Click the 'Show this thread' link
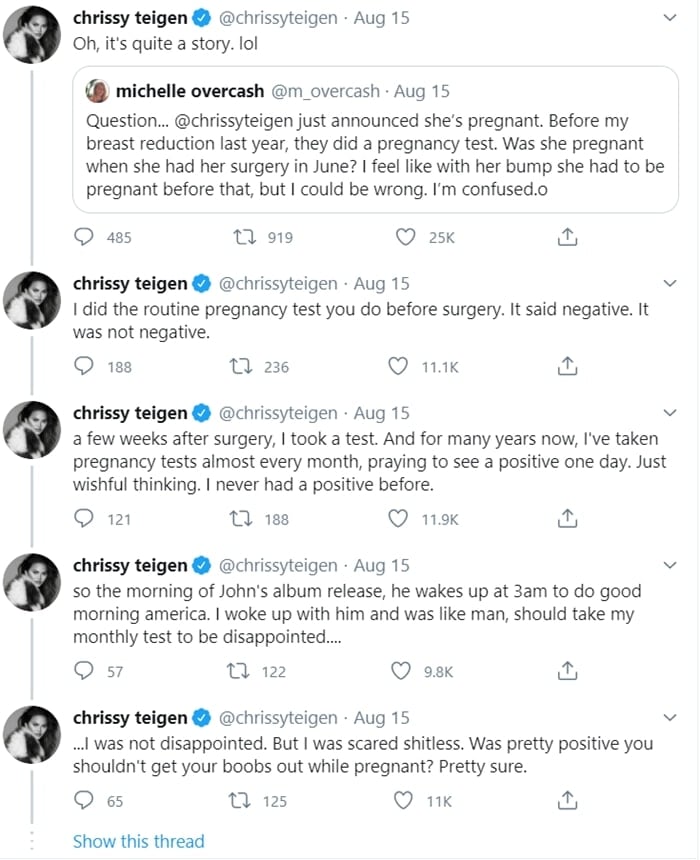Viewport: 700px width, 860px height. [138, 841]
